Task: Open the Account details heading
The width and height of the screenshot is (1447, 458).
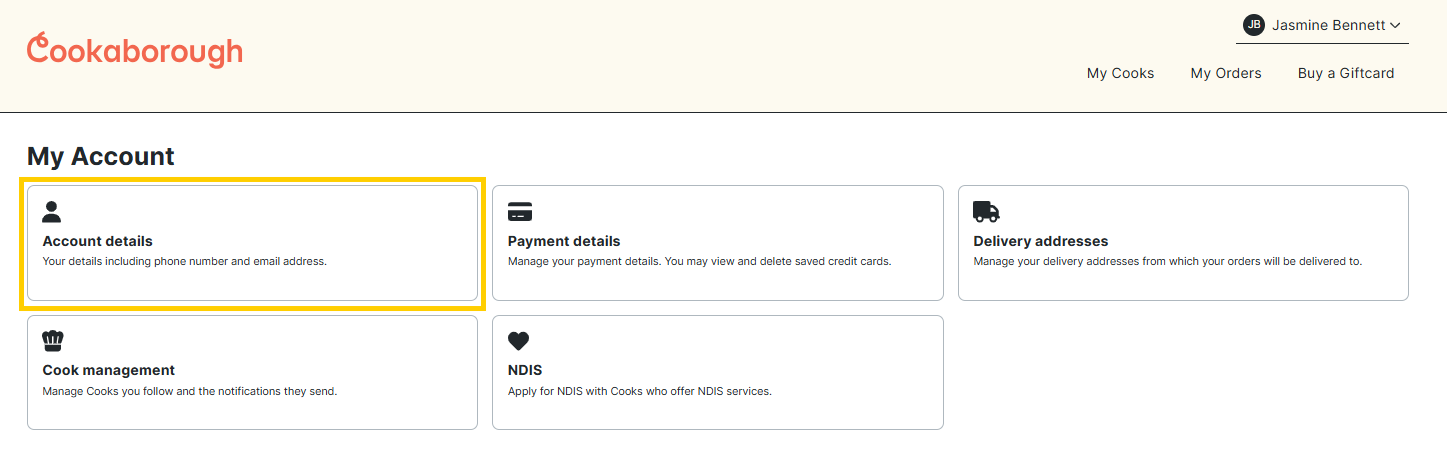Action: [97, 241]
